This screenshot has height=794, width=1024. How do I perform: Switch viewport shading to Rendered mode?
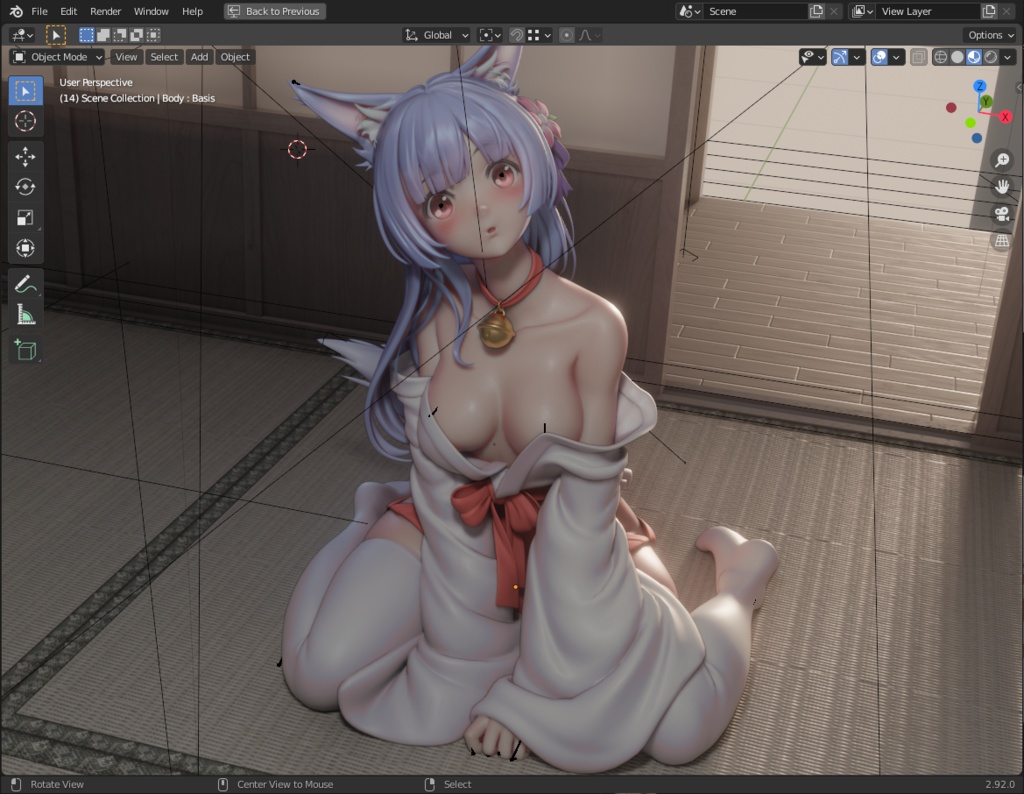coord(991,57)
